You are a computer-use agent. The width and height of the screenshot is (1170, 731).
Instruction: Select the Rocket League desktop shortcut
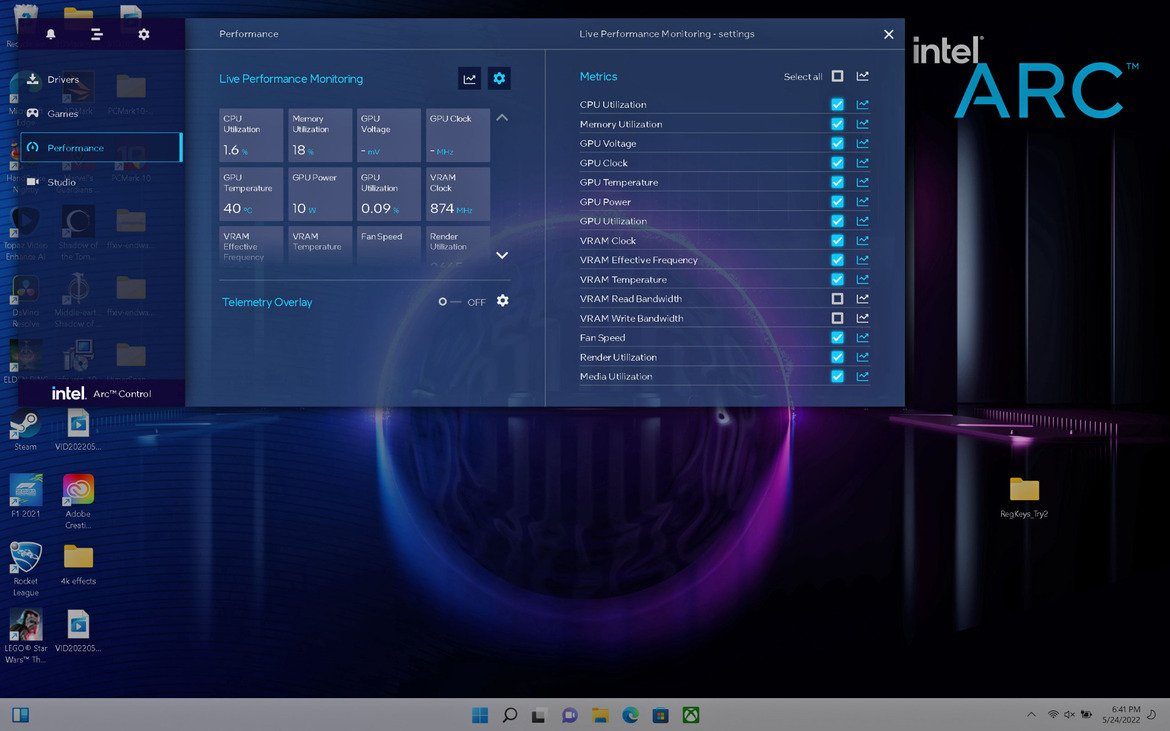click(25, 568)
